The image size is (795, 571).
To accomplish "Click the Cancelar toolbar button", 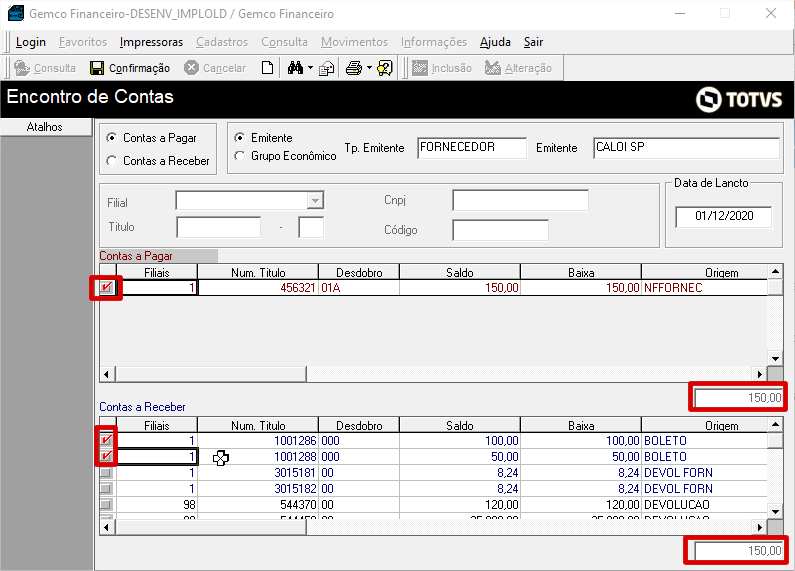I will pos(215,68).
